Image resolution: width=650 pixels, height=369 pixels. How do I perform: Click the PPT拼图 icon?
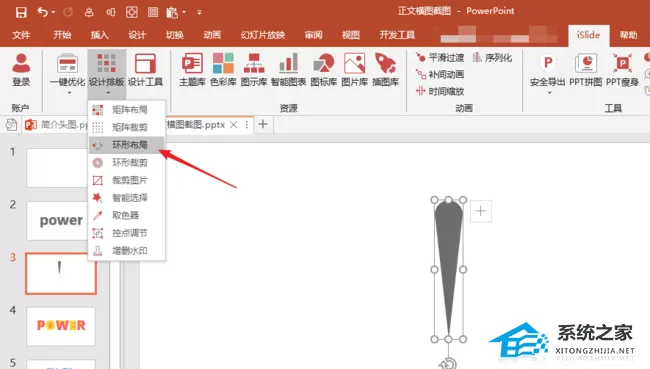(585, 64)
